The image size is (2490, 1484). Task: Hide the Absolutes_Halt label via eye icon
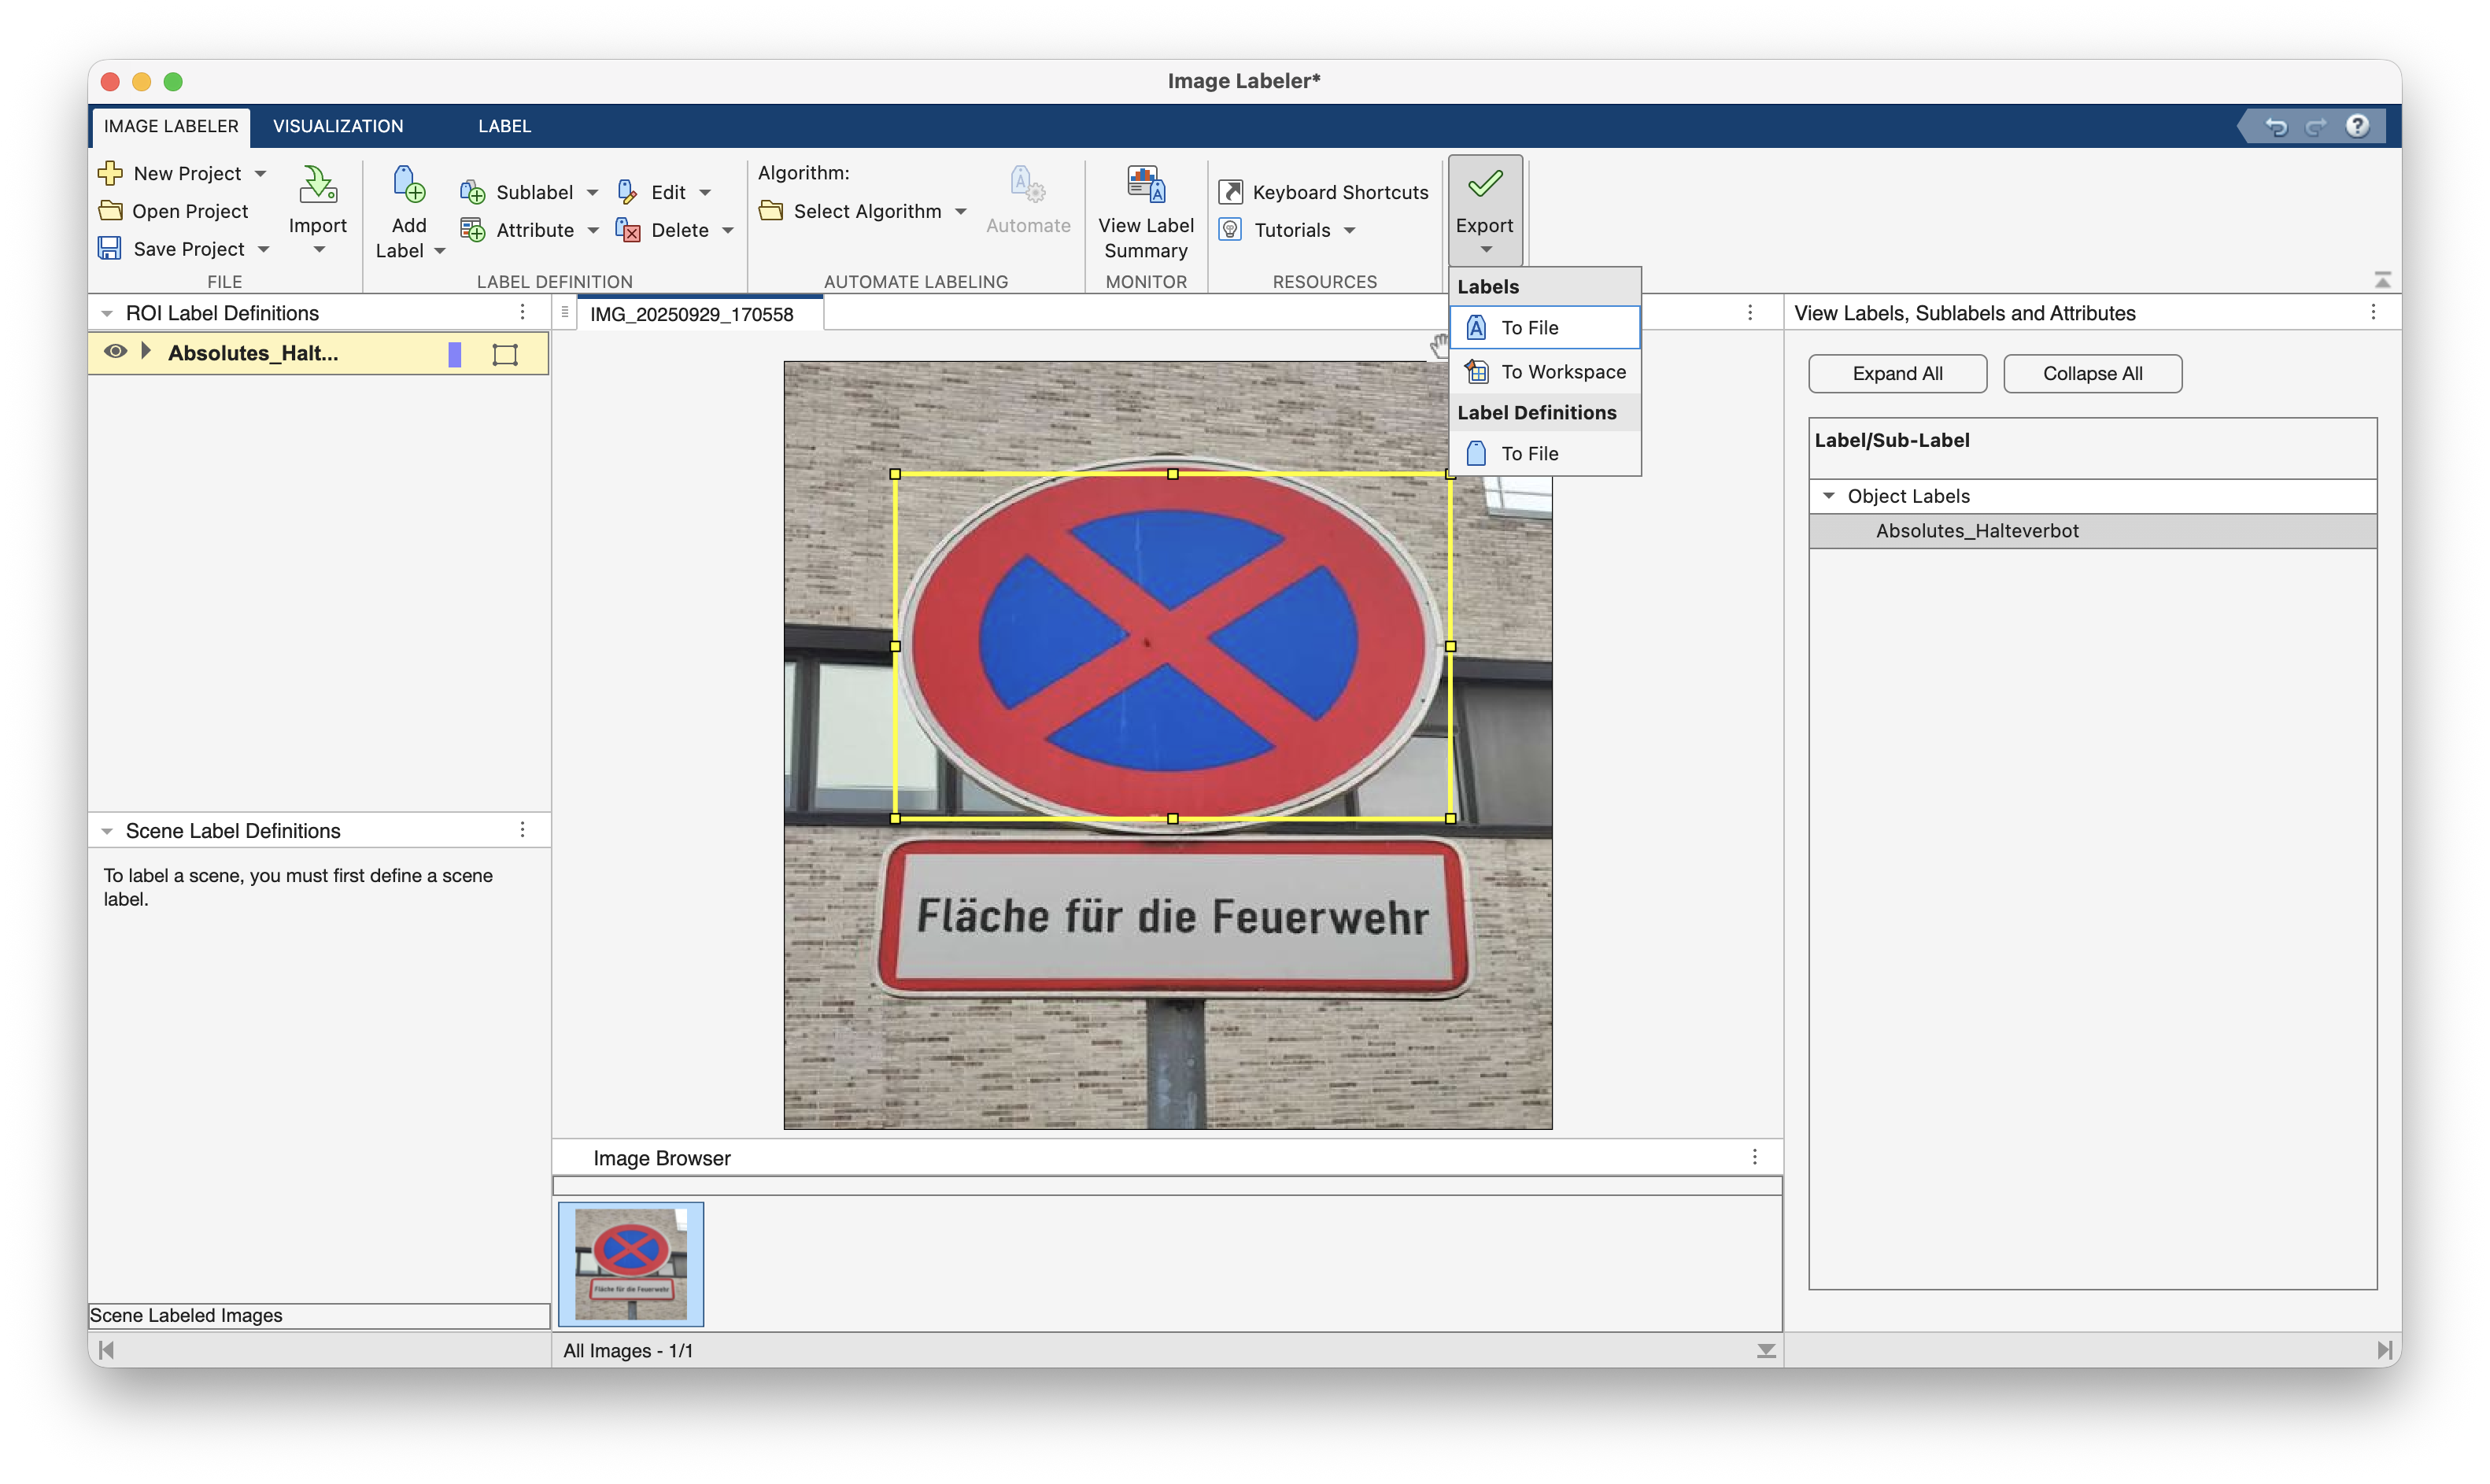coord(116,352)
